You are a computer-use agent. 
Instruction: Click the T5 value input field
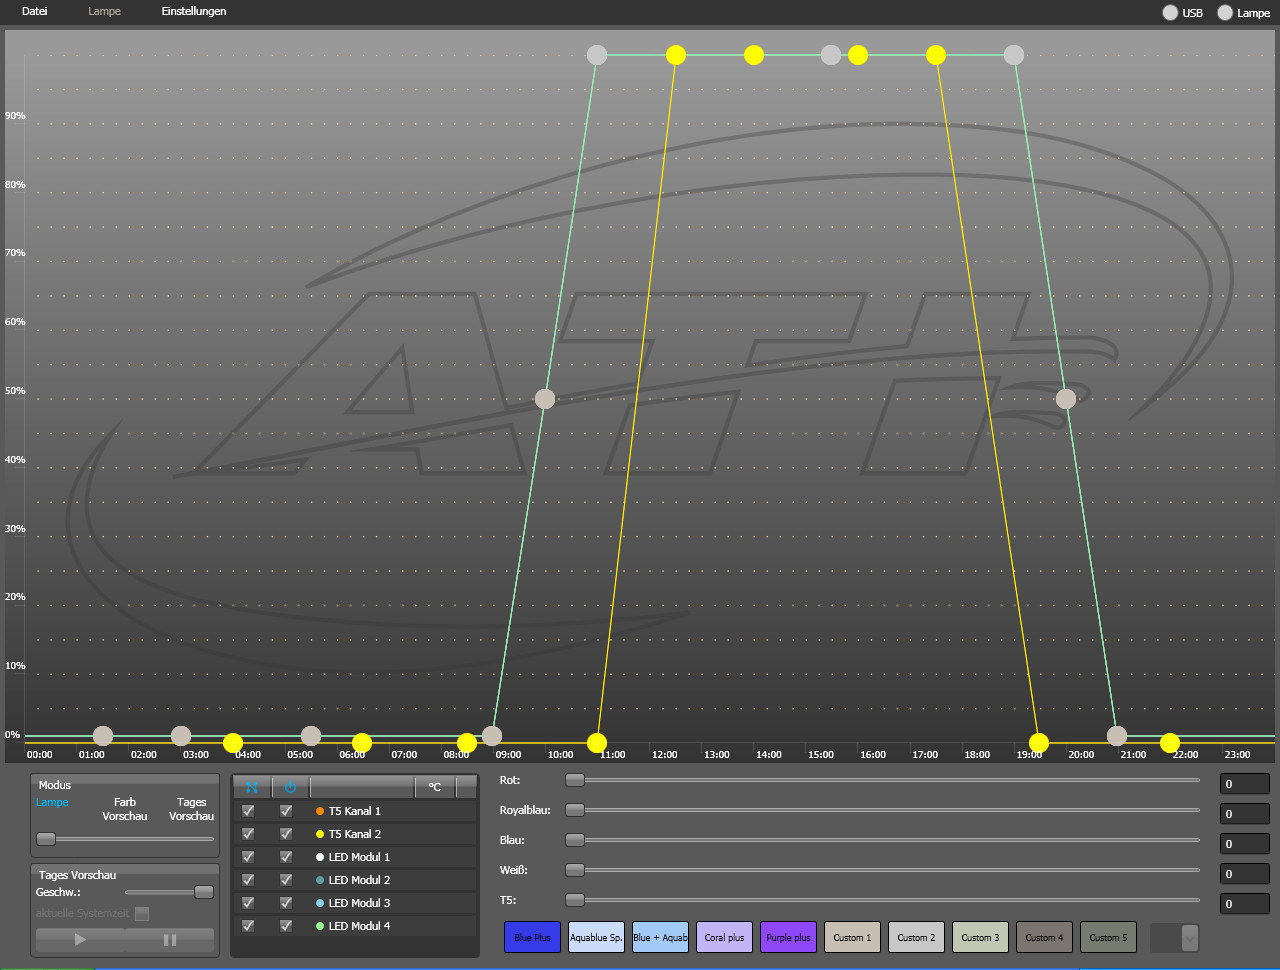(1245, 904)
